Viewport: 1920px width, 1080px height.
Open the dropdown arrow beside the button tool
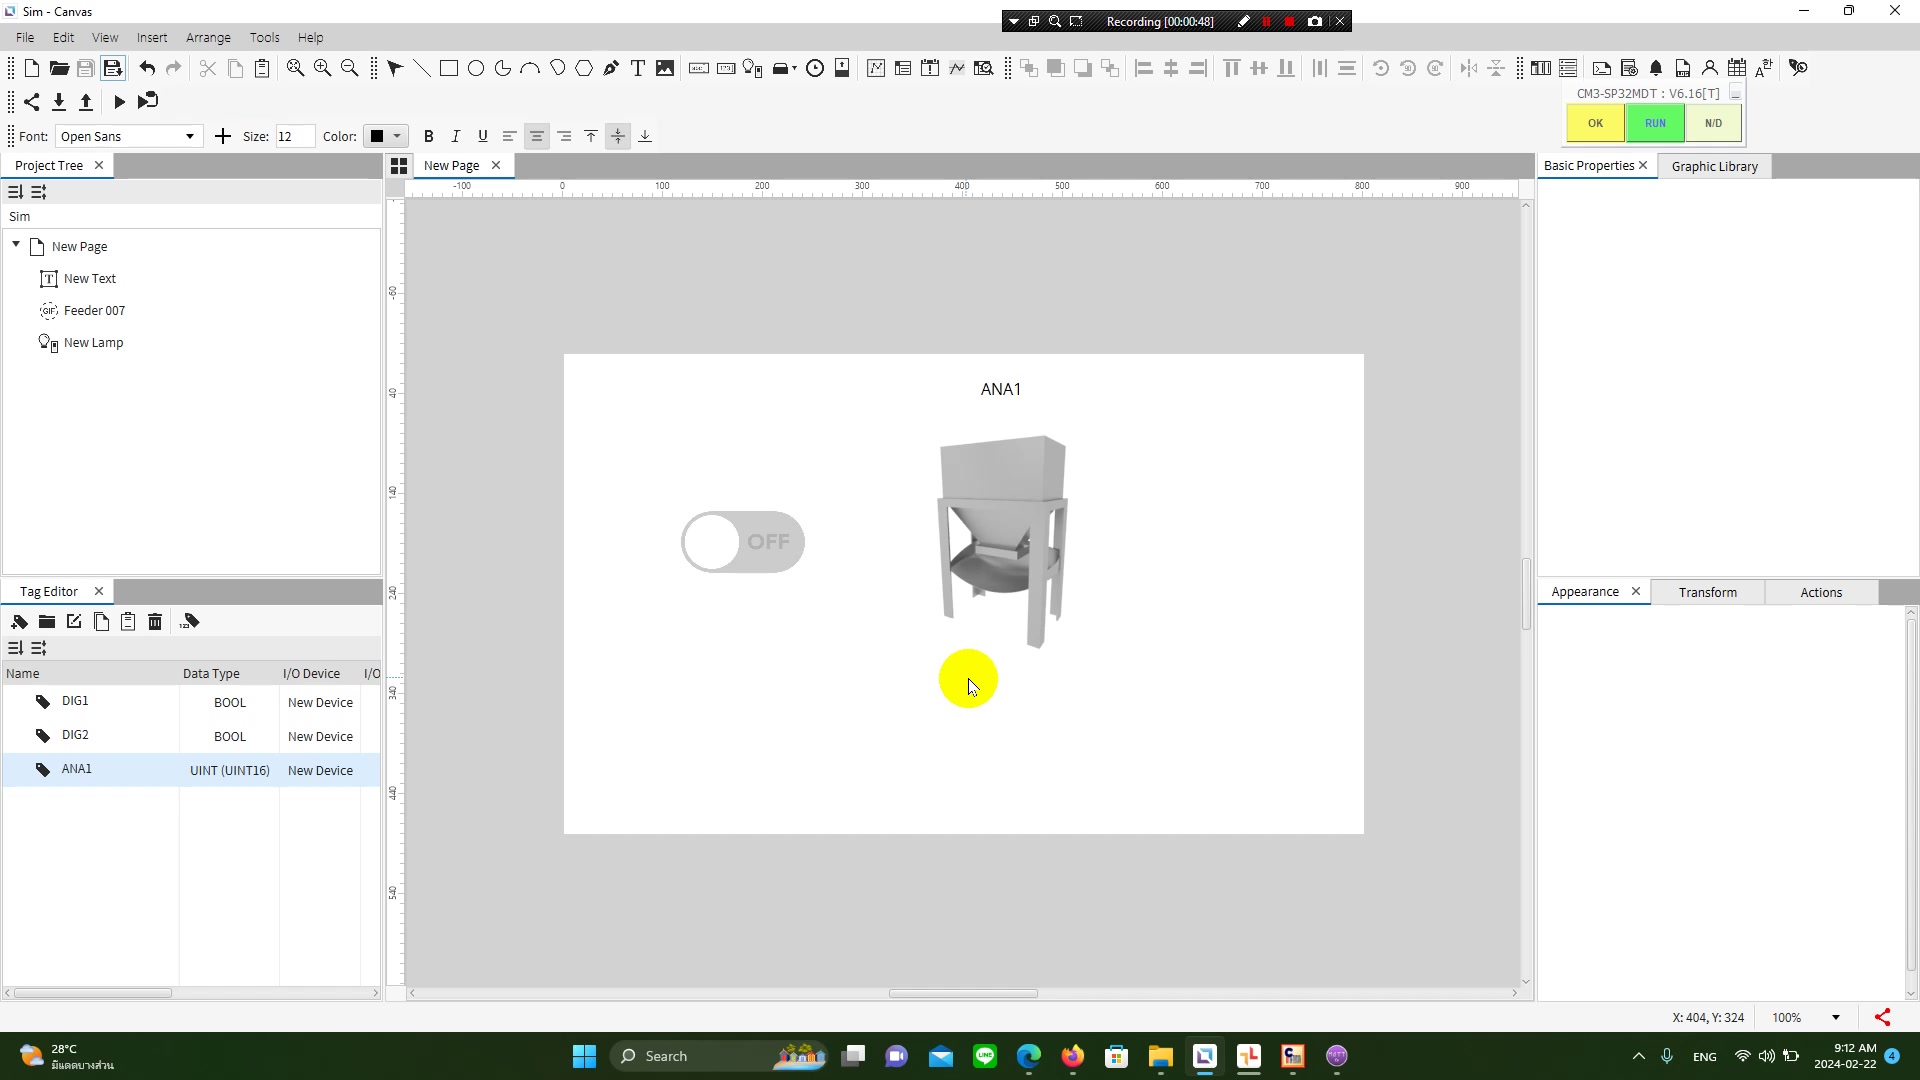[795, 68]
